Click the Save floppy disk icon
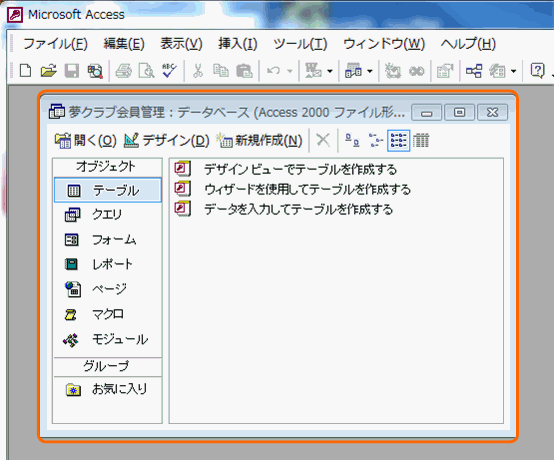 click(x=72, y=71)
